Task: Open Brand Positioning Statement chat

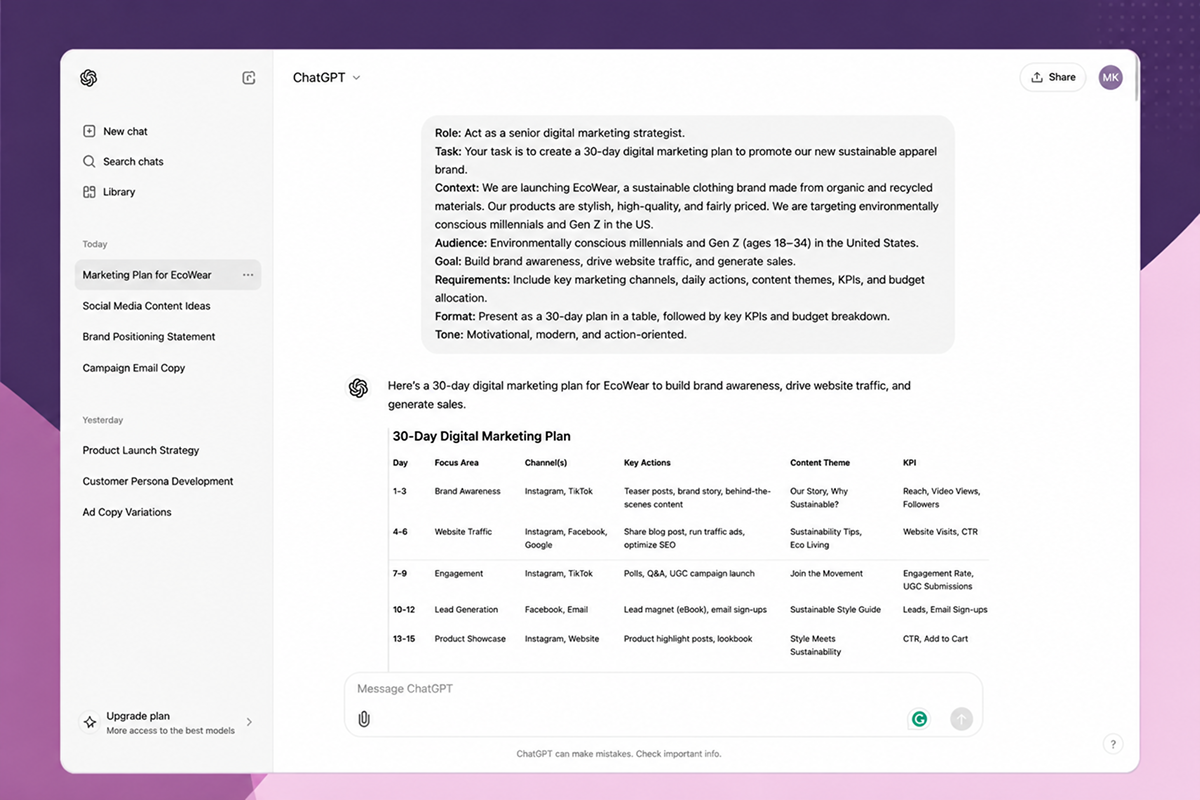Action: pyautogui.click(x=149, y=337)
